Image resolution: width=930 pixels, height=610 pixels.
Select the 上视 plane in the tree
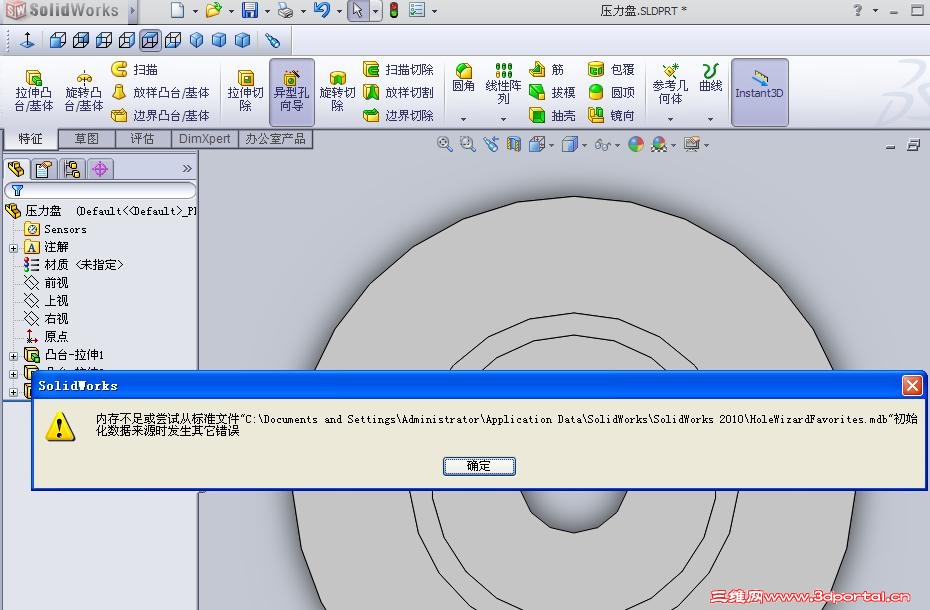pos(46,301)
